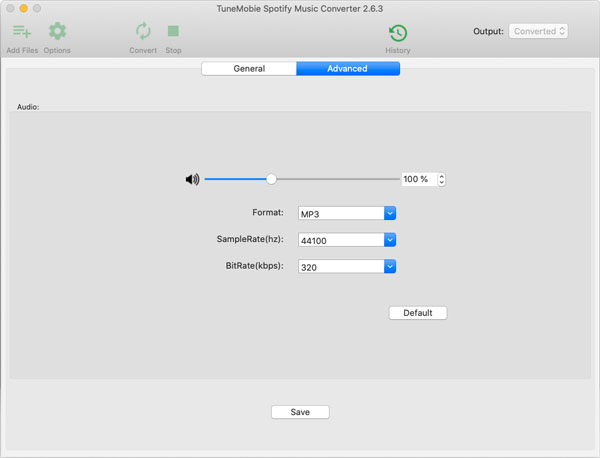Click the Convert refresh icon
This screenshot has width=600, height=458.
tap(143, 31)
